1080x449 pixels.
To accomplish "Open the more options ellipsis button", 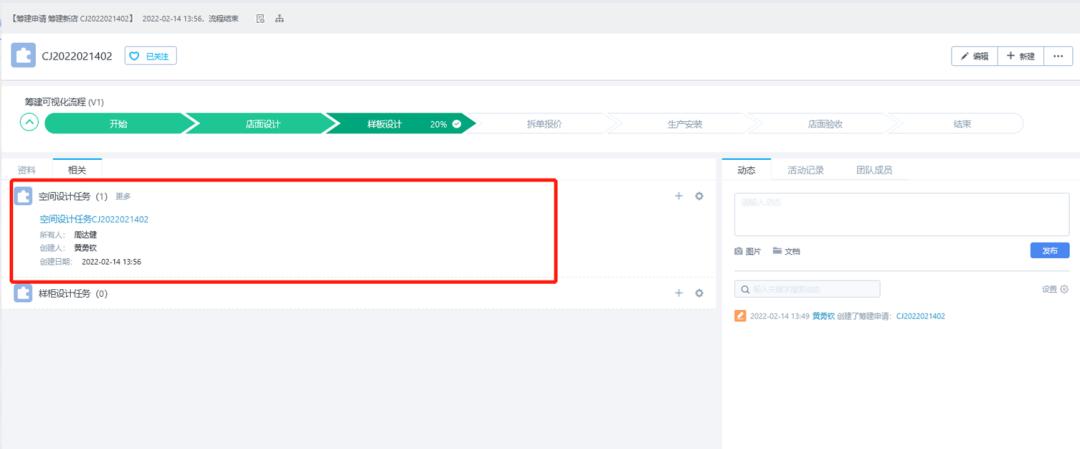I will [x=1059, y=56].
